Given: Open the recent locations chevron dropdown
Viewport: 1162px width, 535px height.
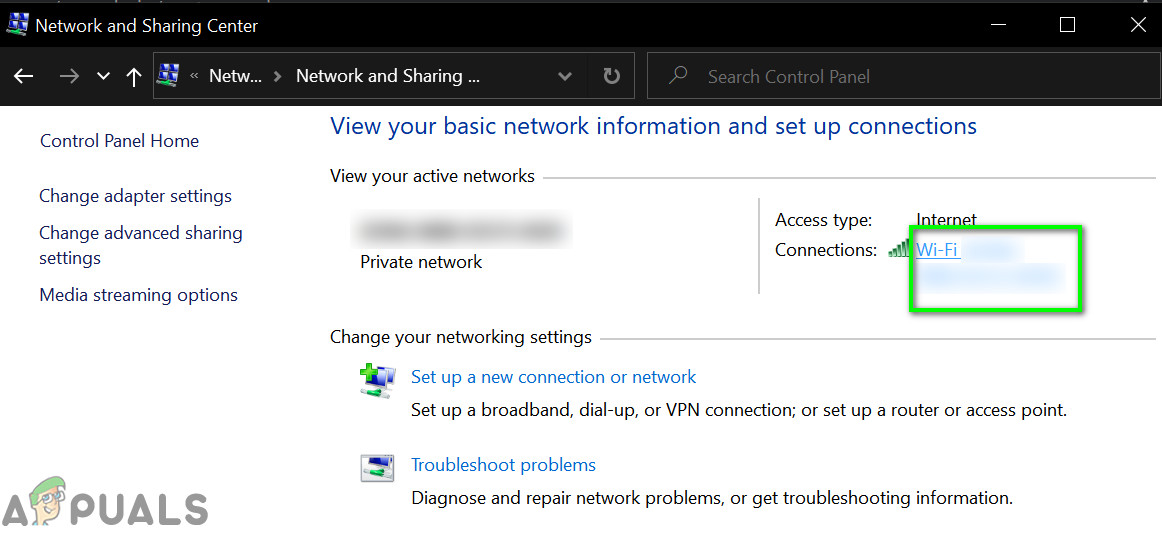Looking at the screenshot, I should click(103, 77).
